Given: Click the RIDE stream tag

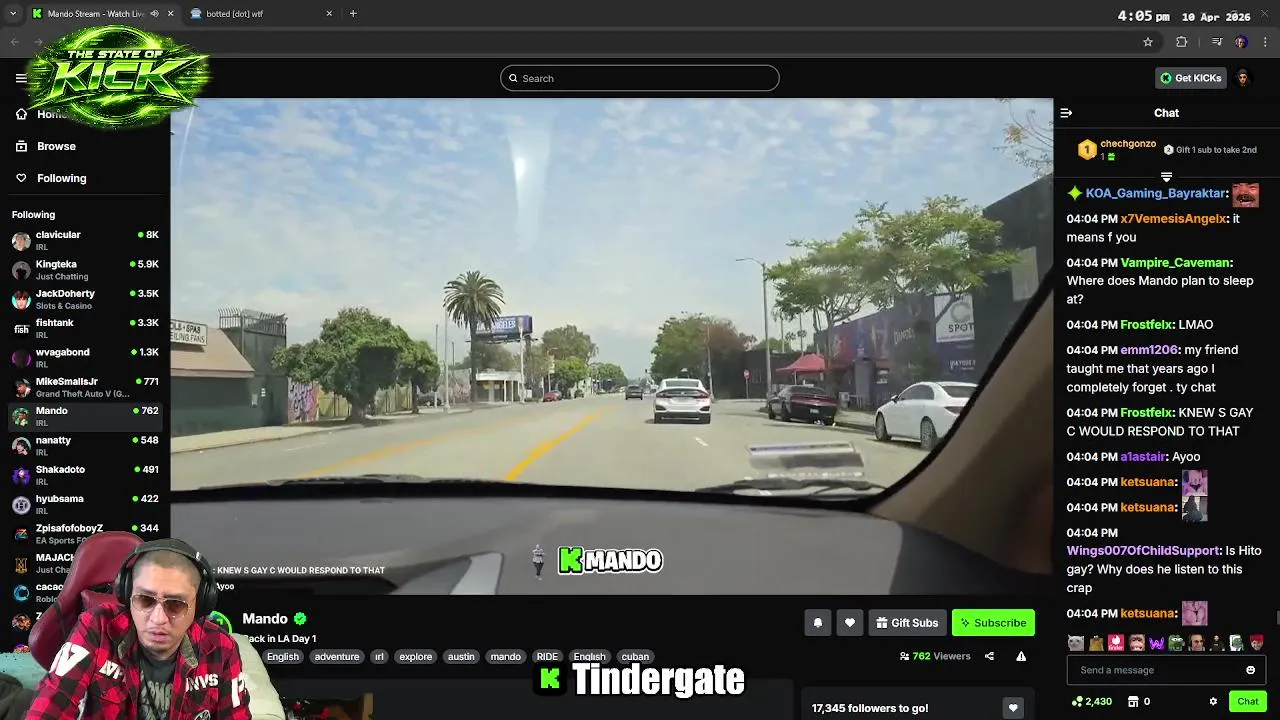Looking at the screenshot, I should (x=547, y=657).
